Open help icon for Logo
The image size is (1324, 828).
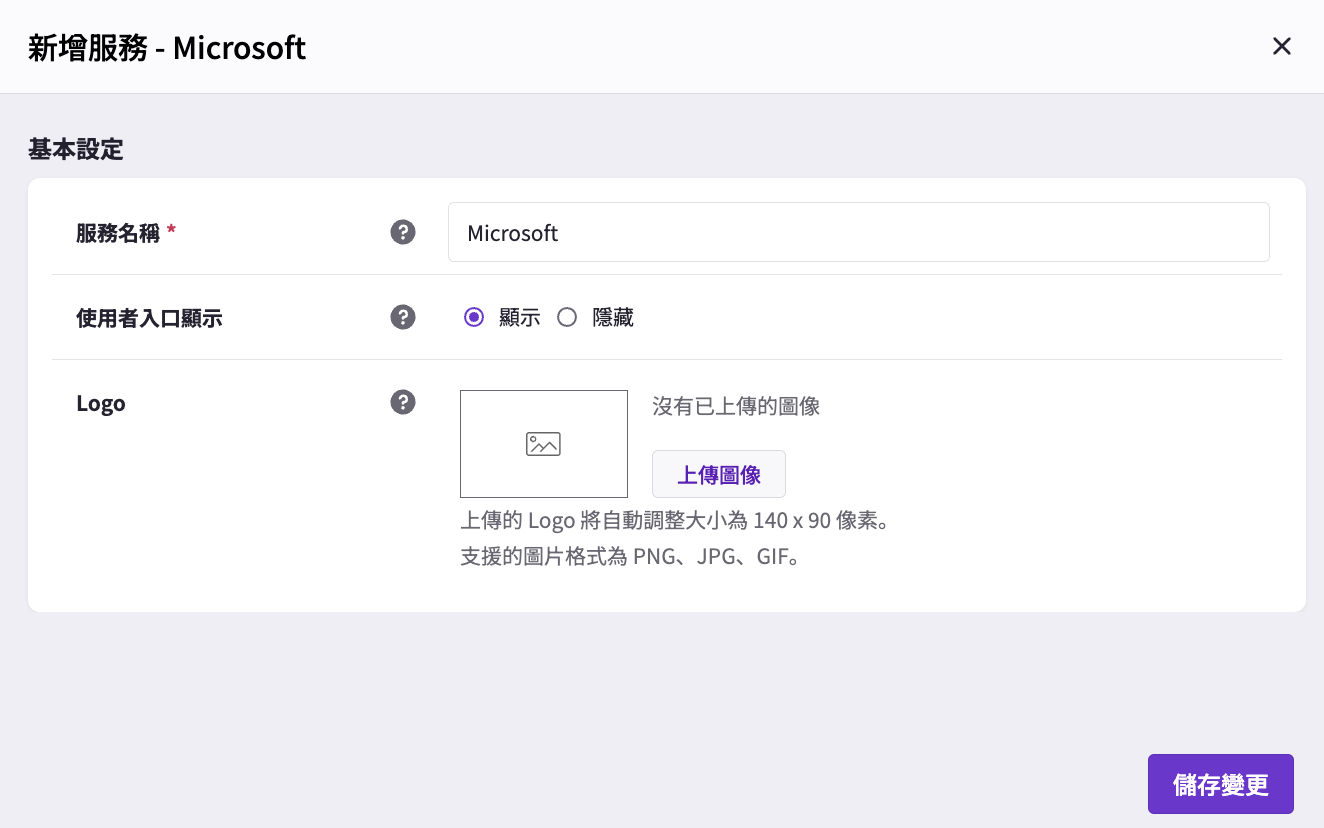[403, 403]
